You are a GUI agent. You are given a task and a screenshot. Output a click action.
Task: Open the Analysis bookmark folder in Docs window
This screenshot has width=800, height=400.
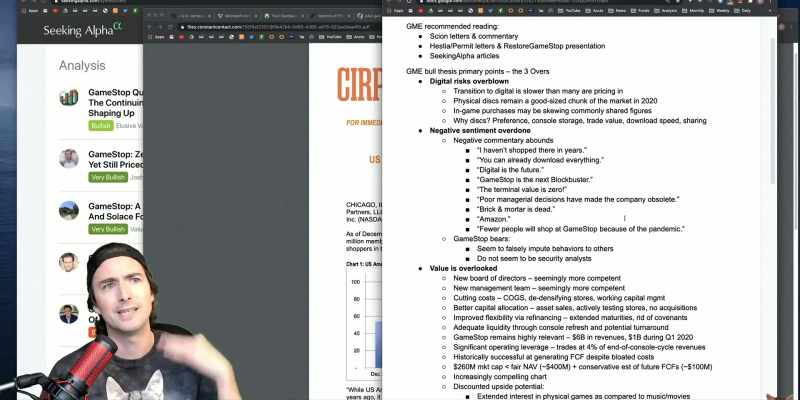click(x=666, y=11)
